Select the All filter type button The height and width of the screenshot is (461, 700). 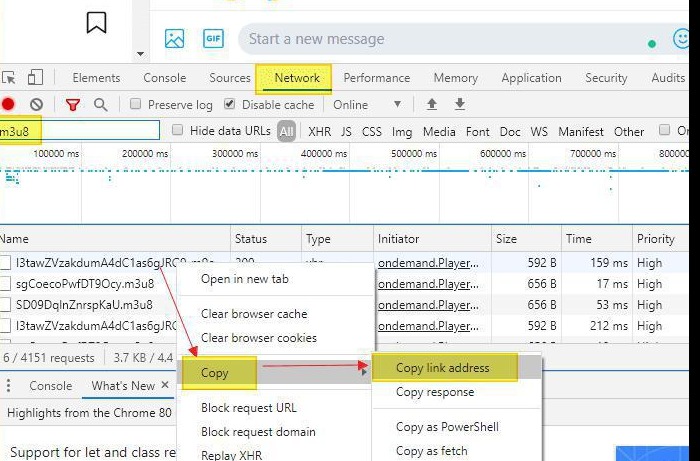pos(287,132)
